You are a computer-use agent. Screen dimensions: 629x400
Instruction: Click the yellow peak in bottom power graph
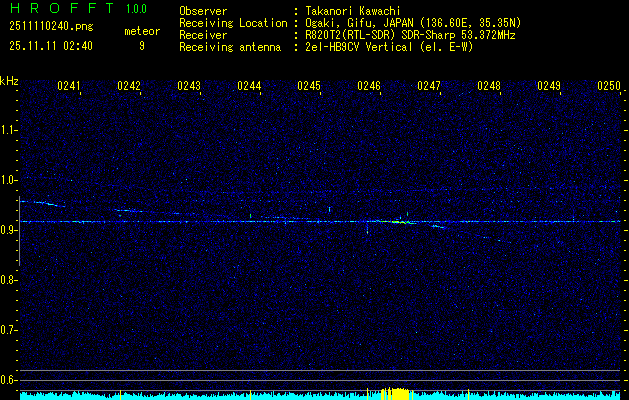[397, 393]
